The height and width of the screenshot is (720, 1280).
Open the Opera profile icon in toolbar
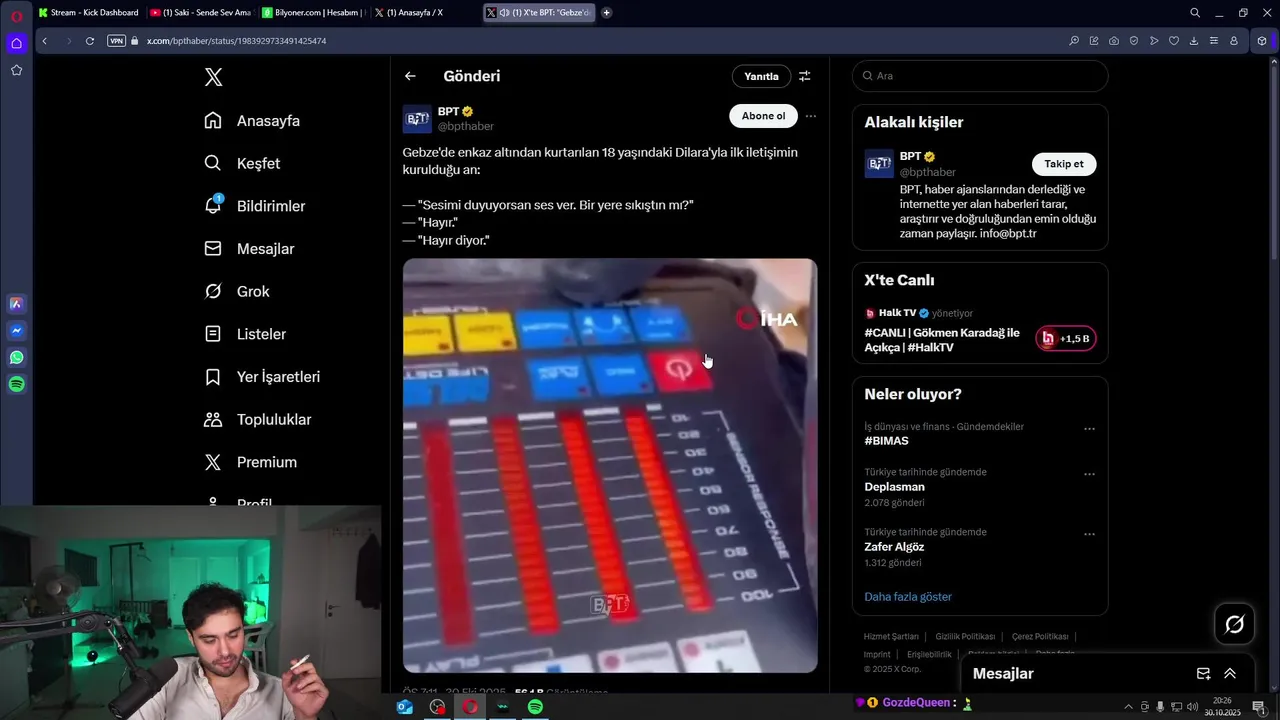point(1234,41)
